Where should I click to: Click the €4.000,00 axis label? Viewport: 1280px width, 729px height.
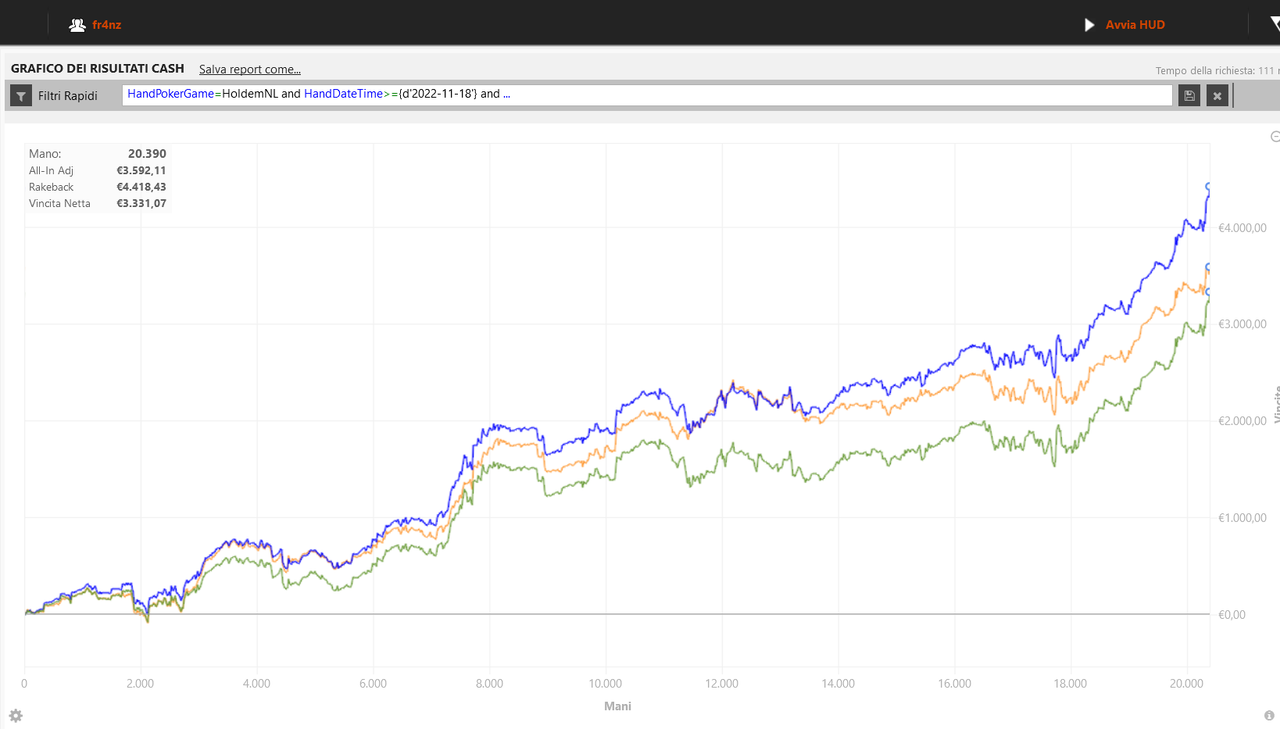pos(1242,228)
